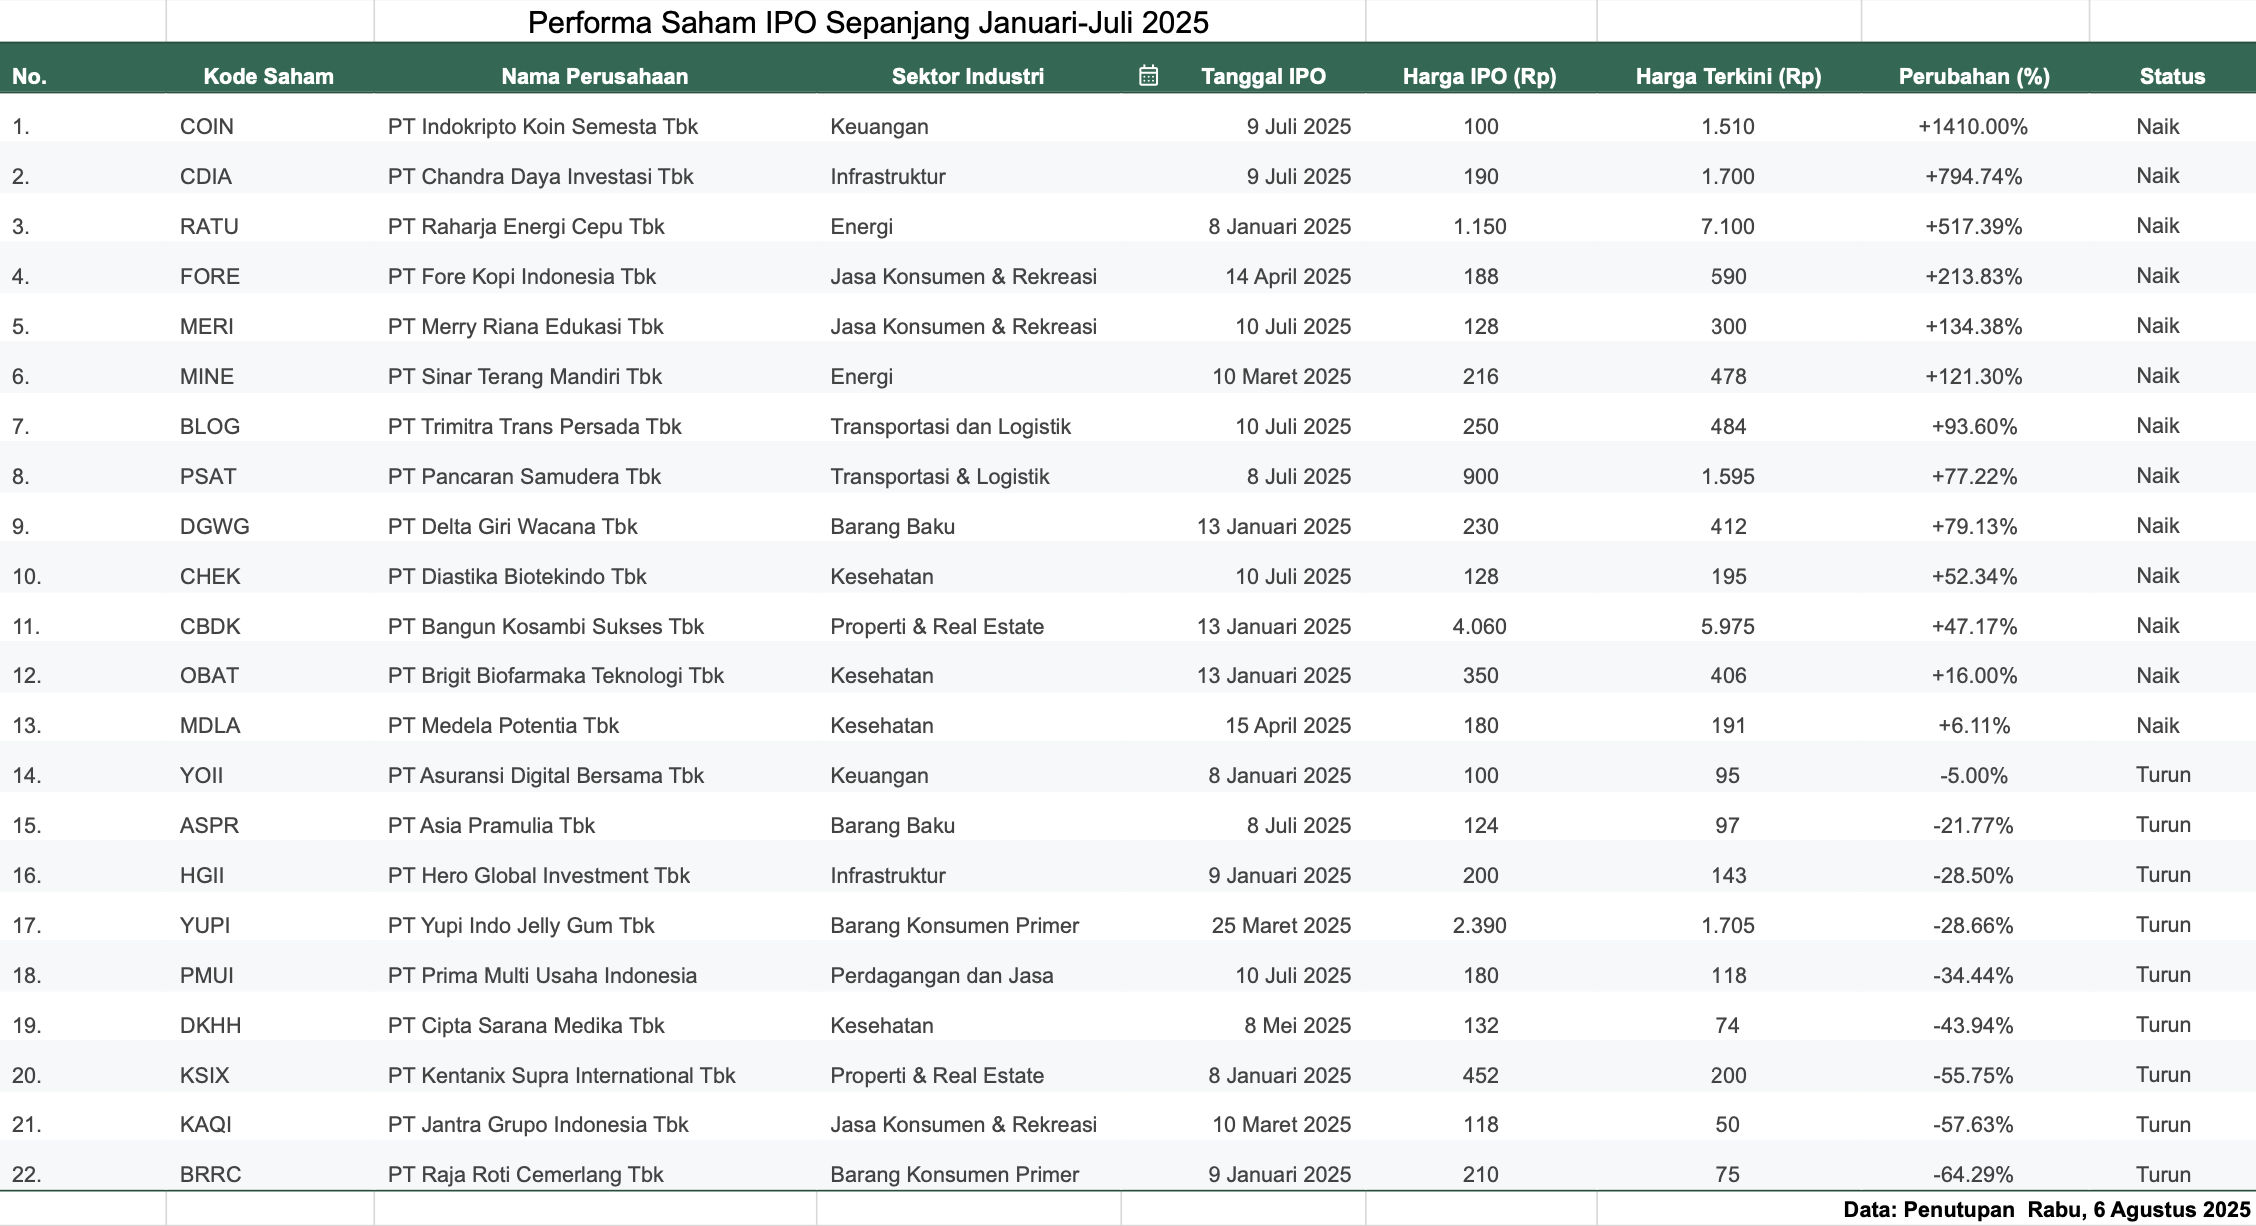This screenshot has height=1226, width=2256.
Task: Click the Data Penutupan Rabu, 6 Agustus 2025 note
Action: pyautogui.click(x=2046, y=1209)
